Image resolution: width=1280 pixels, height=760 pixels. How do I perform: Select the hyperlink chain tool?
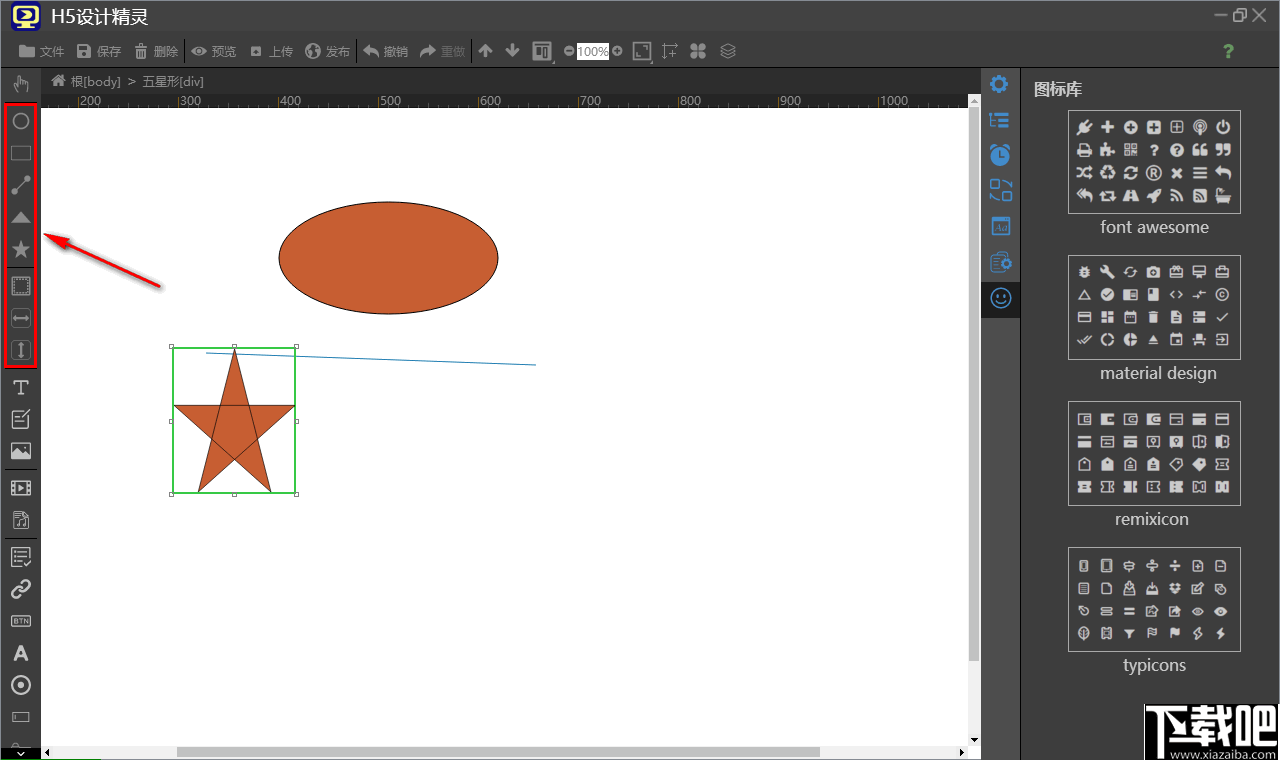pyautogui.click(x=20, y=589)
